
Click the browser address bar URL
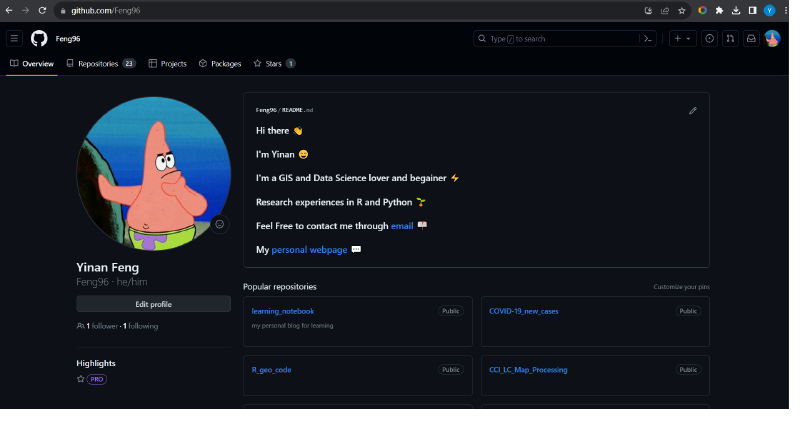pos(106,11)
